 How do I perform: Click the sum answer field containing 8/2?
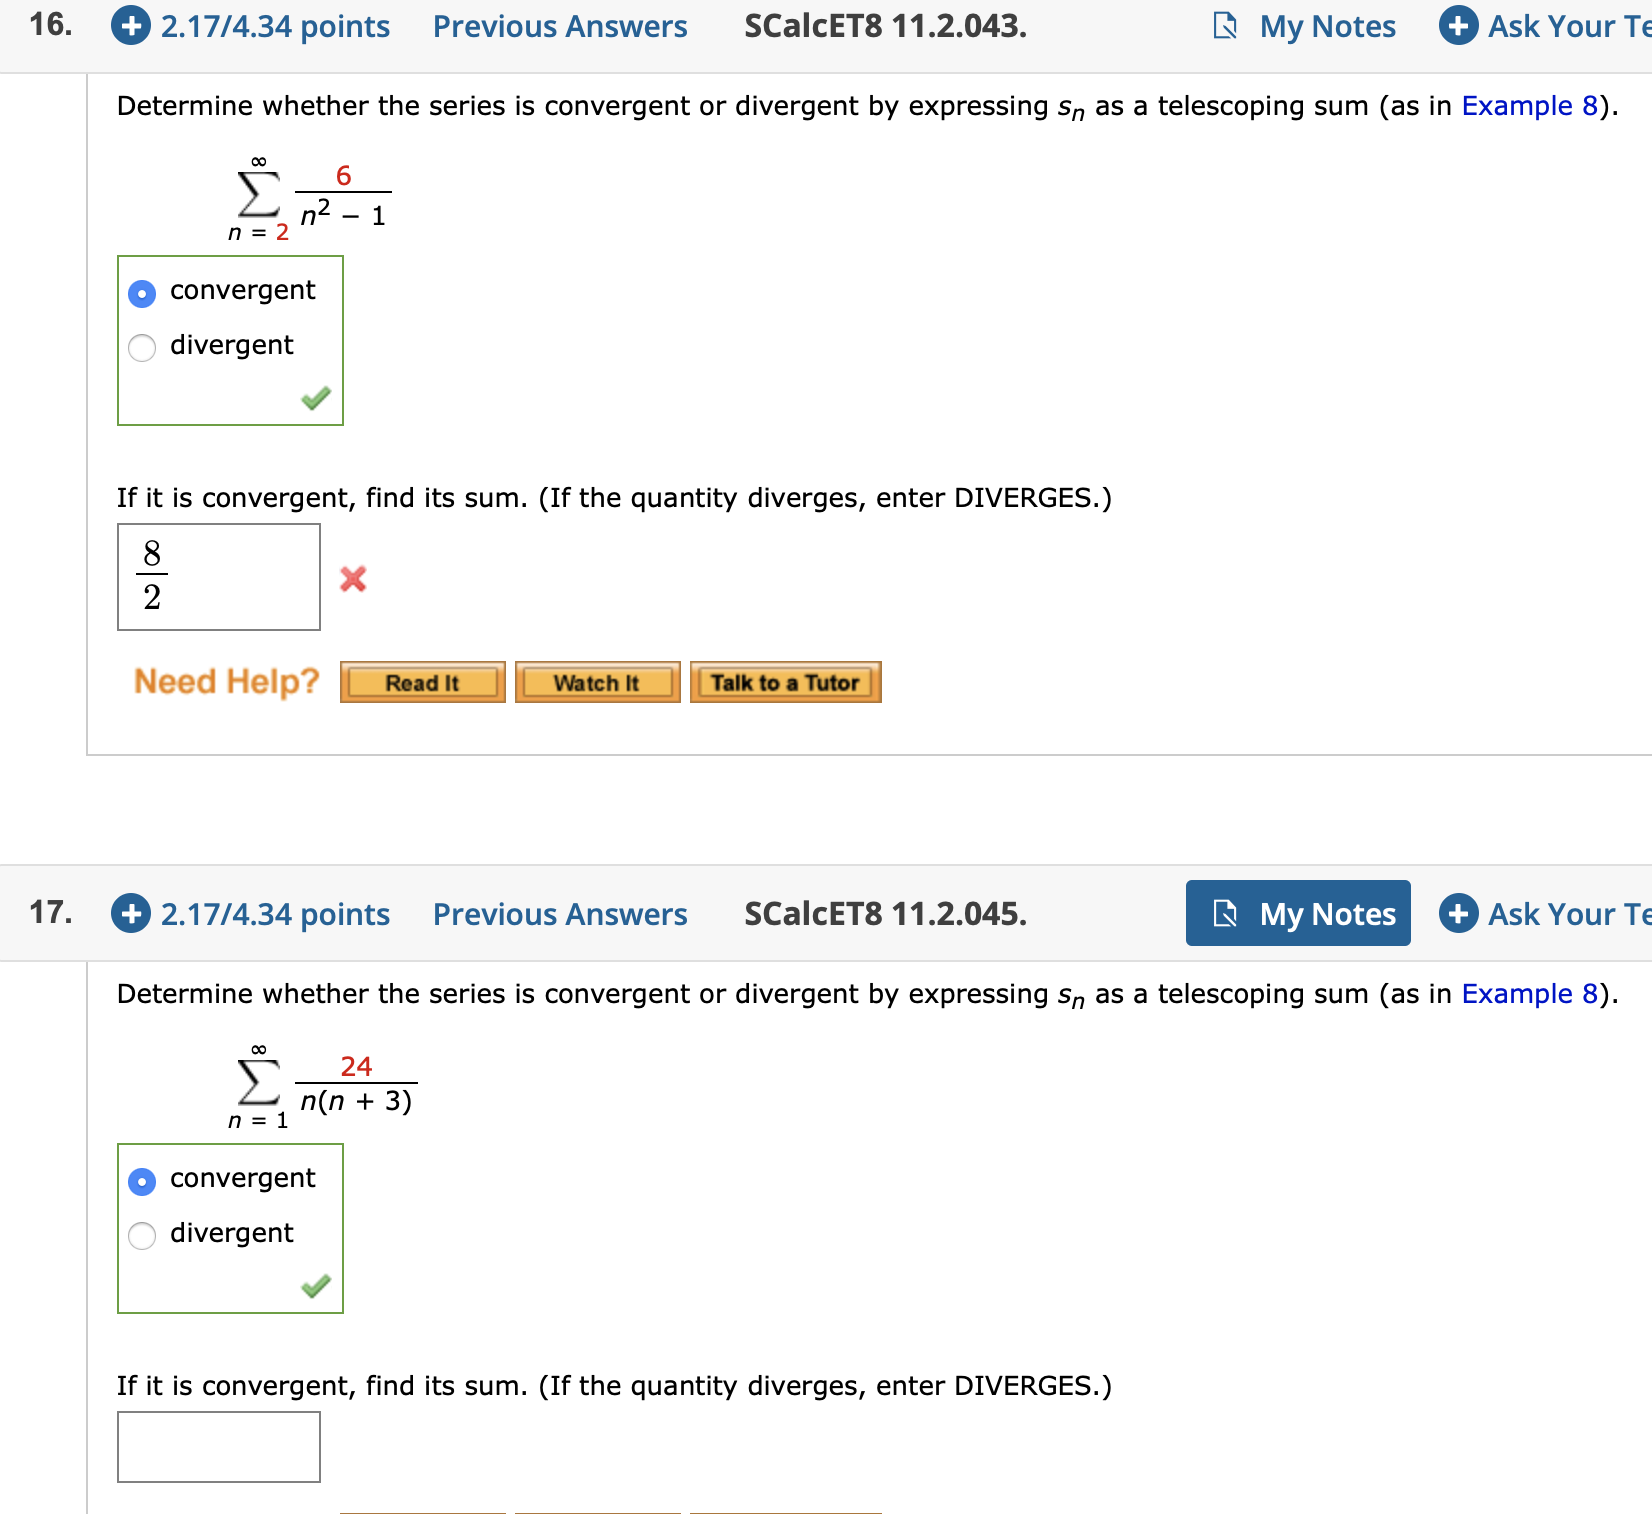coord(219,577)
